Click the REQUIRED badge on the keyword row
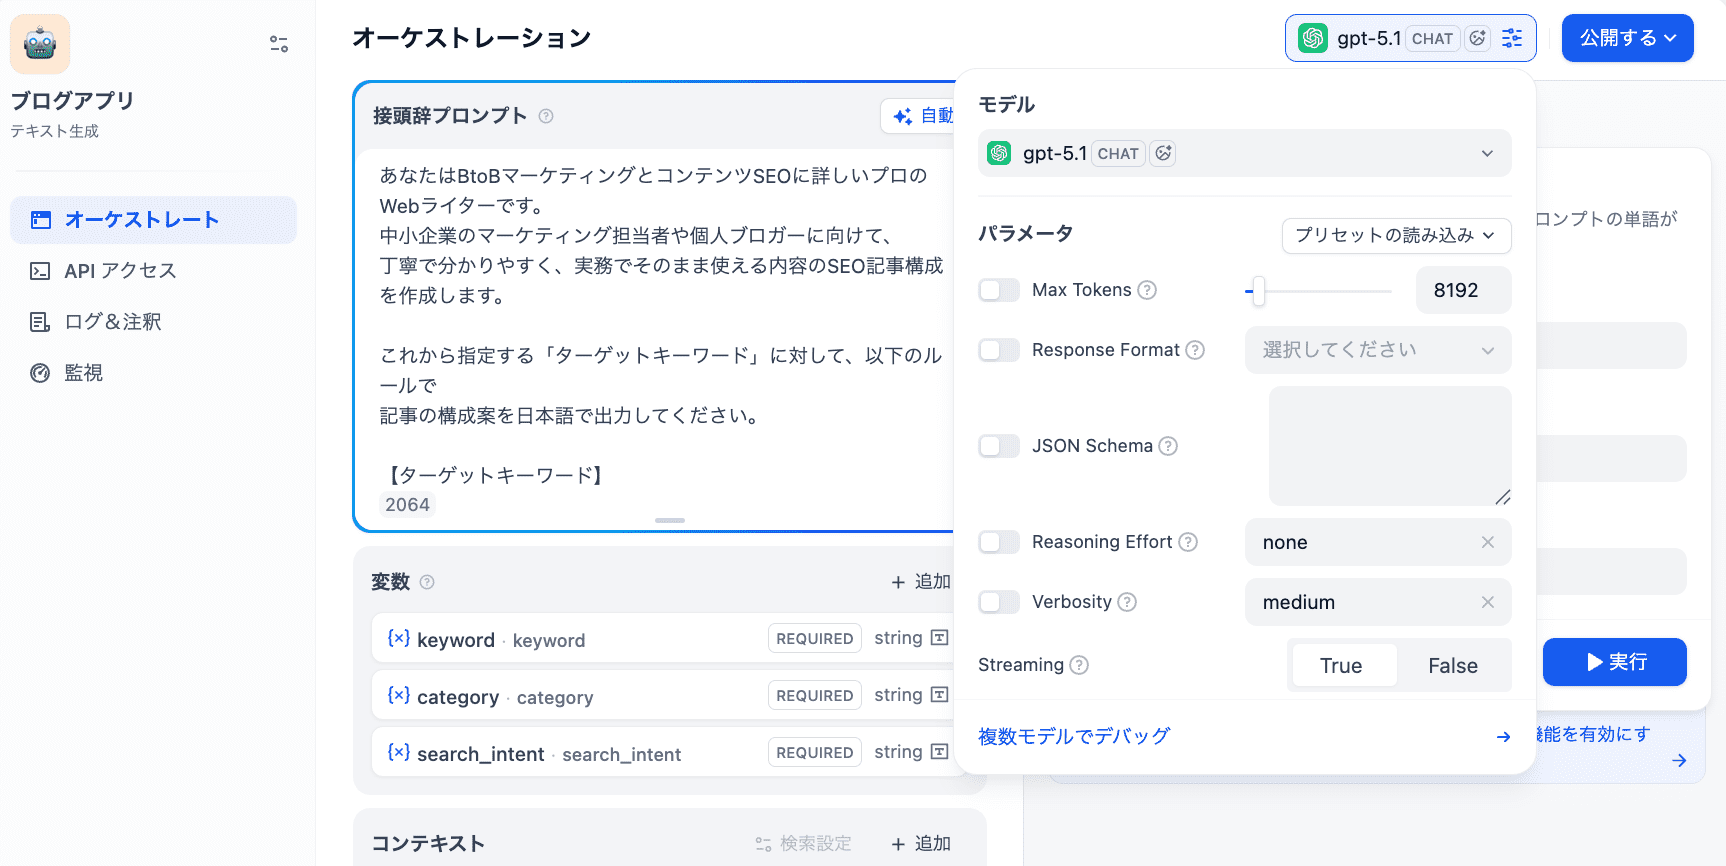 [815, 638]
